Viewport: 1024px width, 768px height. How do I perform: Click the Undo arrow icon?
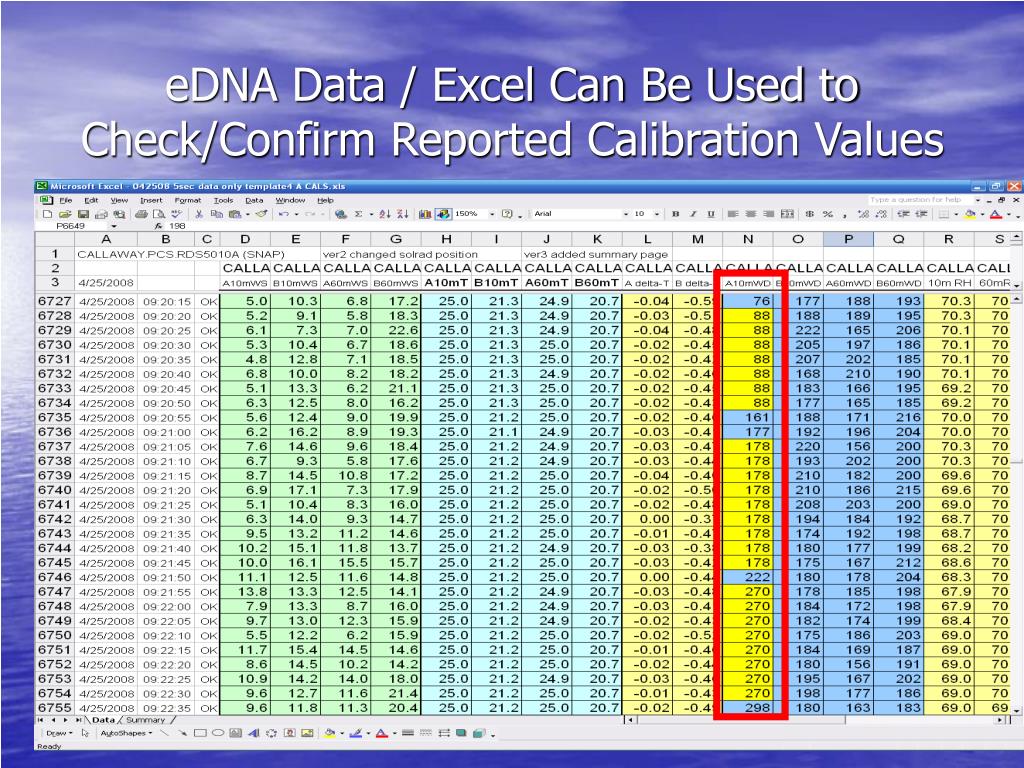click(283, 214)
